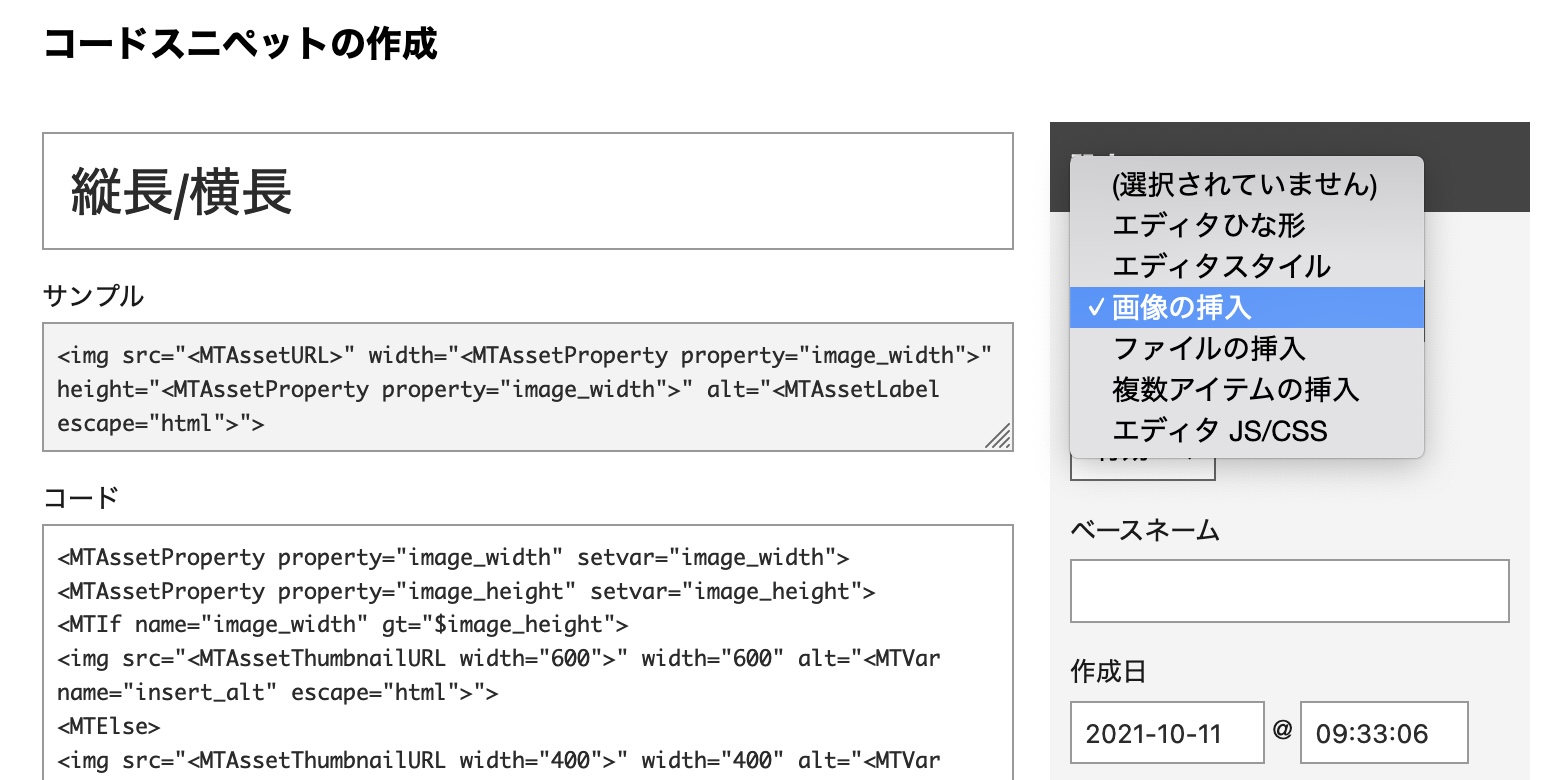Click the checkmark beside 画像の挿入

(x=1095, y=308)
